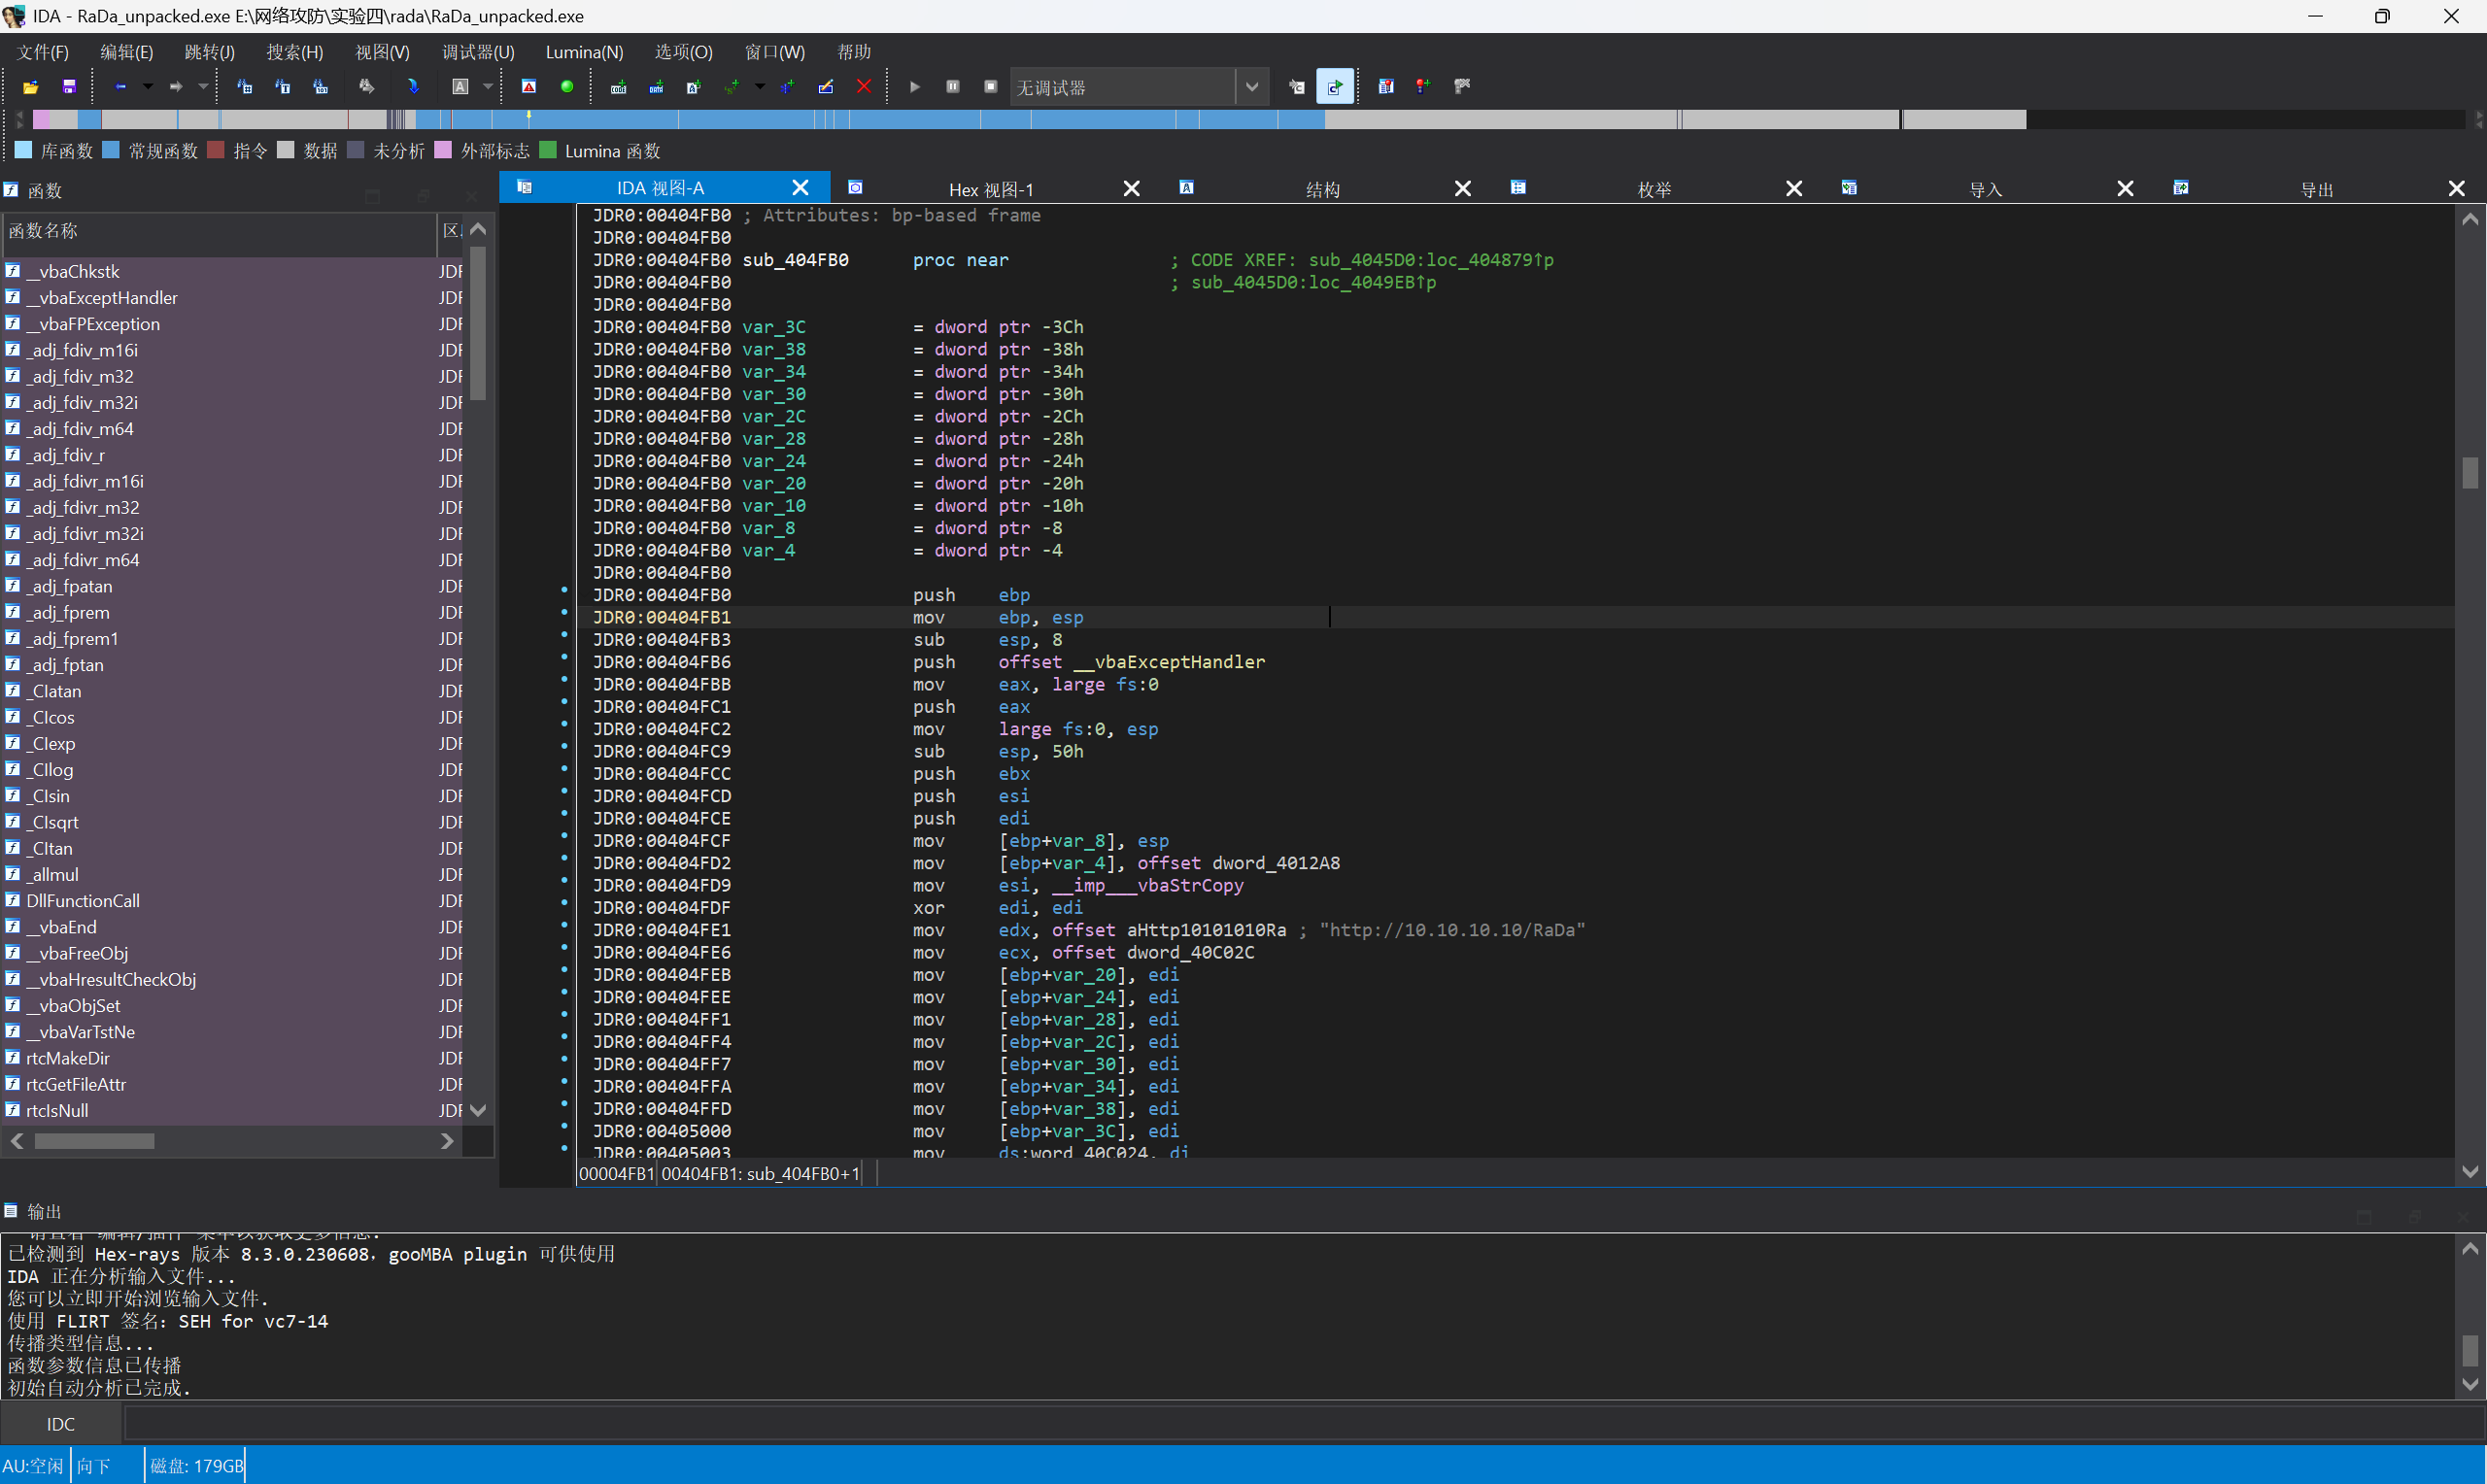
Task: Click the jump back blue arrow
Action: pyautogui.click(x=121, y=87)
